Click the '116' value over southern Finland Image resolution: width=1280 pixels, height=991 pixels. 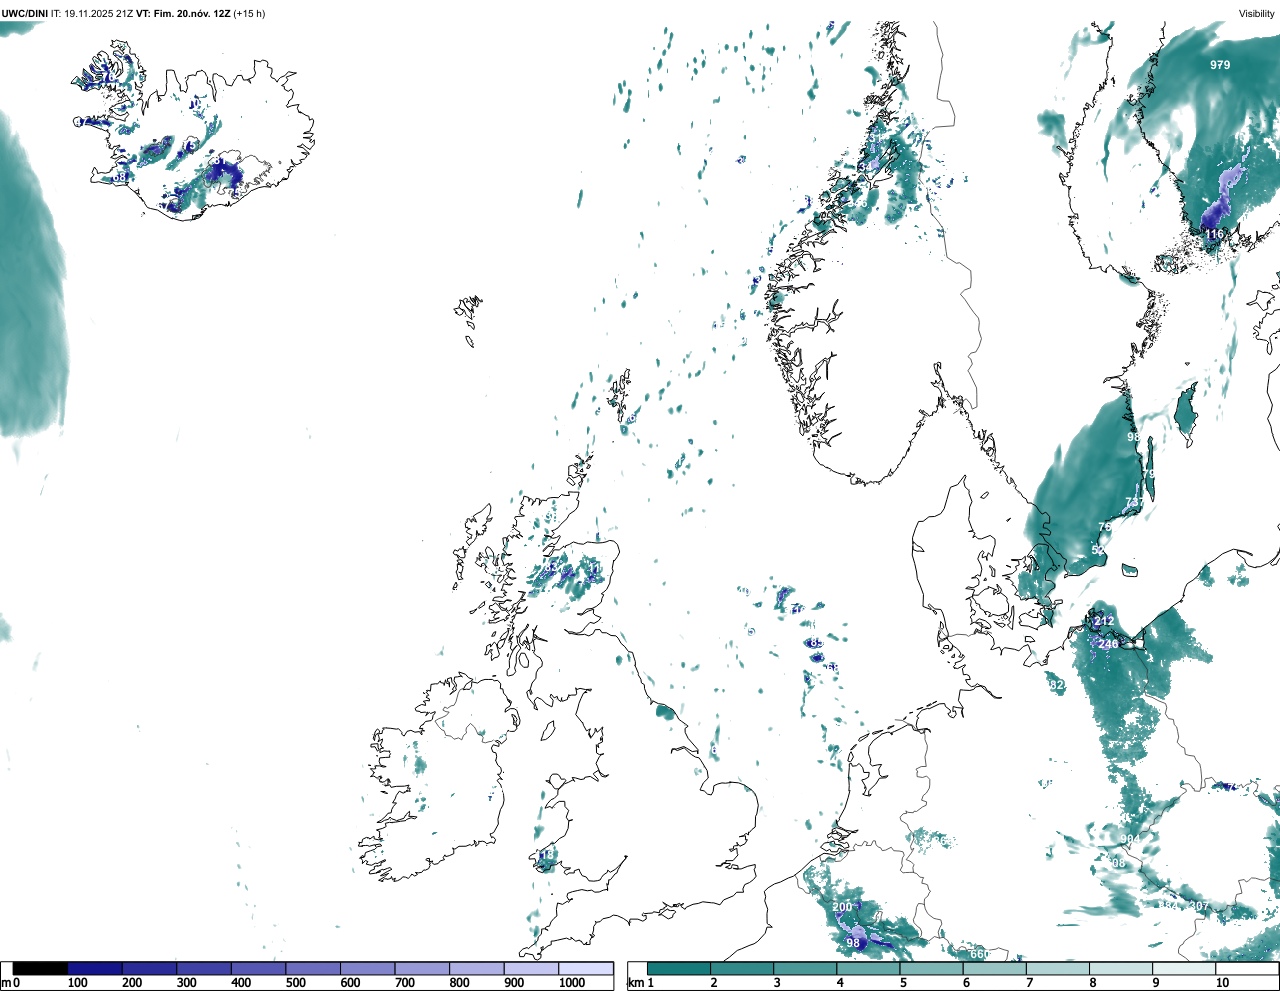1214,234
